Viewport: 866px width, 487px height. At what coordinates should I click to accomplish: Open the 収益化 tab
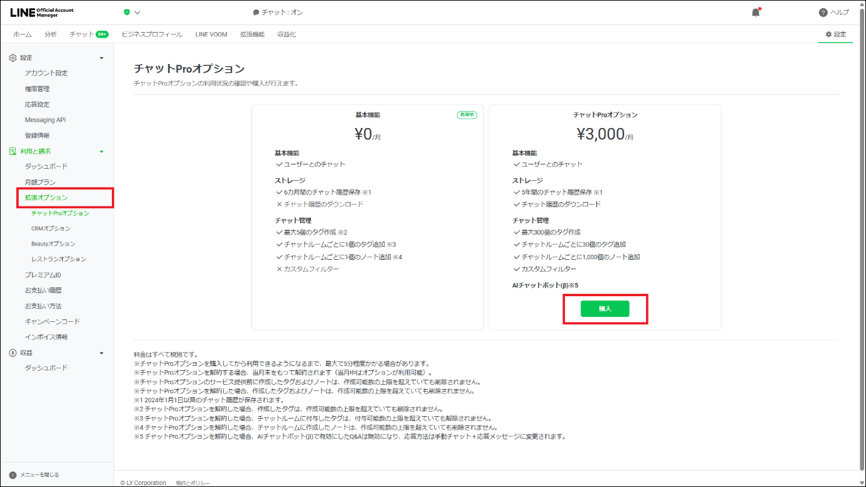(x=287, y=34)
